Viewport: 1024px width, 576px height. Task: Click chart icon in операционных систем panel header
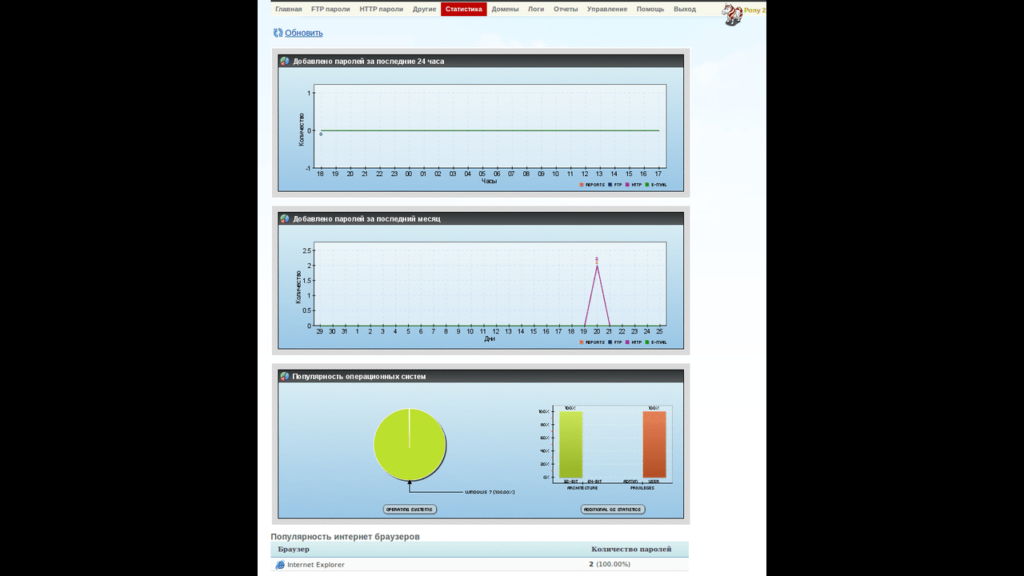[285, 376]
